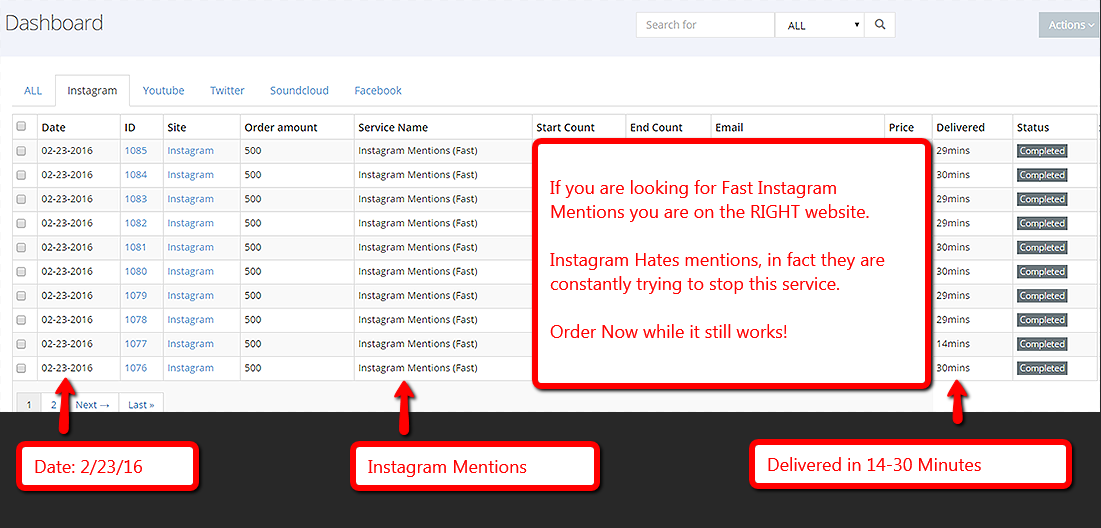
Task: Expand the Actions dropdown menu
Action: (1070, 25)
